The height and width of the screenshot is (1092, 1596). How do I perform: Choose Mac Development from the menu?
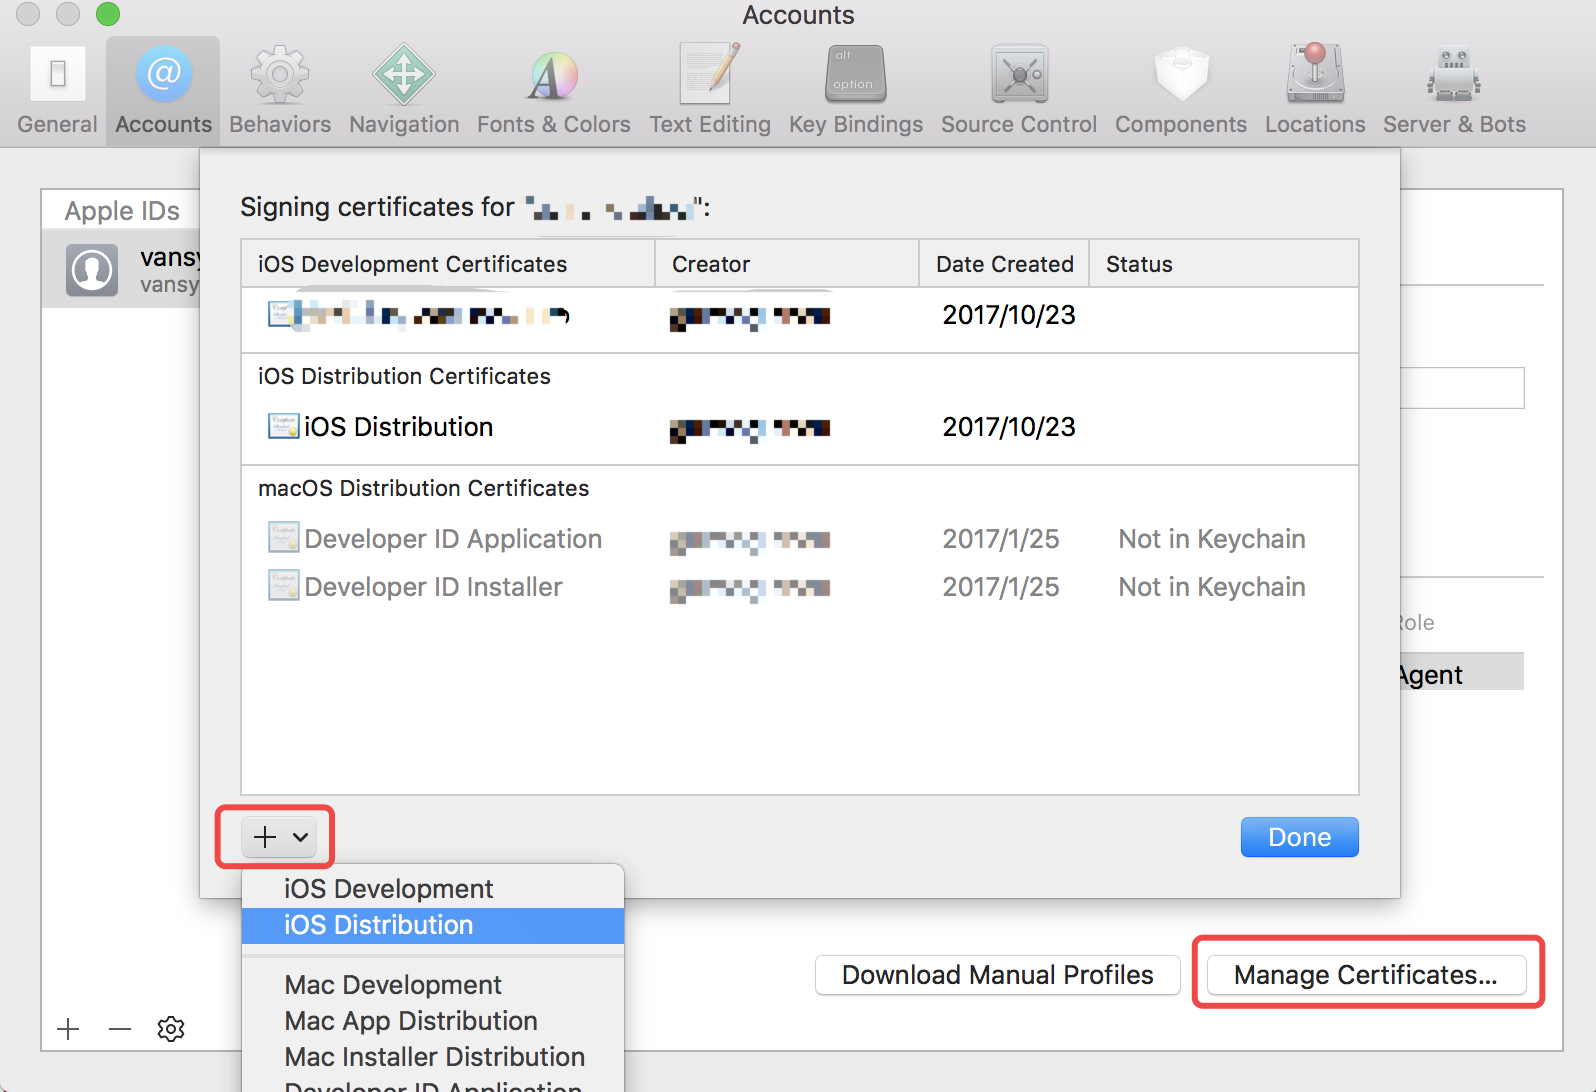tap(433, 985)
